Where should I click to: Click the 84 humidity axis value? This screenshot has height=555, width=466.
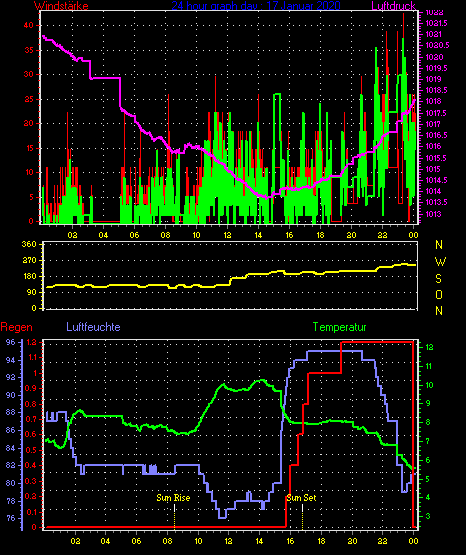tap(11, 448)
